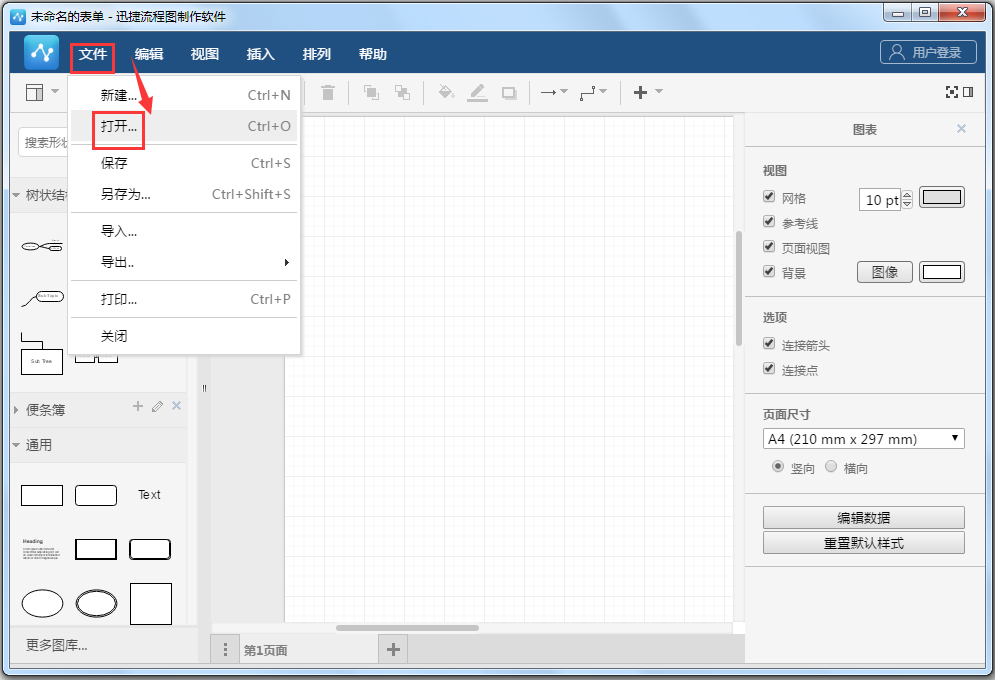Click the Send to Back icon

[403, 92]
